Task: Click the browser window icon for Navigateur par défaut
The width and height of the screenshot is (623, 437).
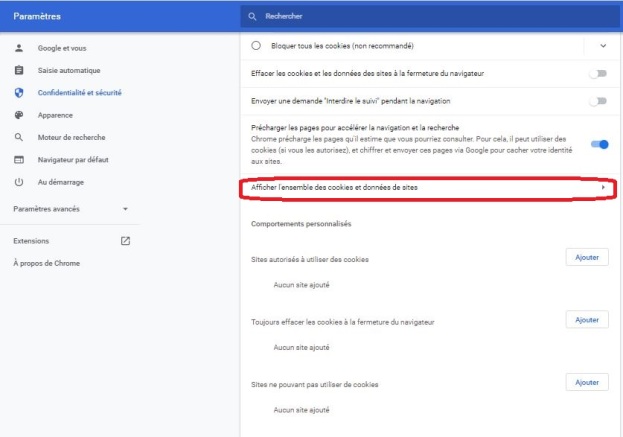Action: pyautogui.click(x=19, y=160)
